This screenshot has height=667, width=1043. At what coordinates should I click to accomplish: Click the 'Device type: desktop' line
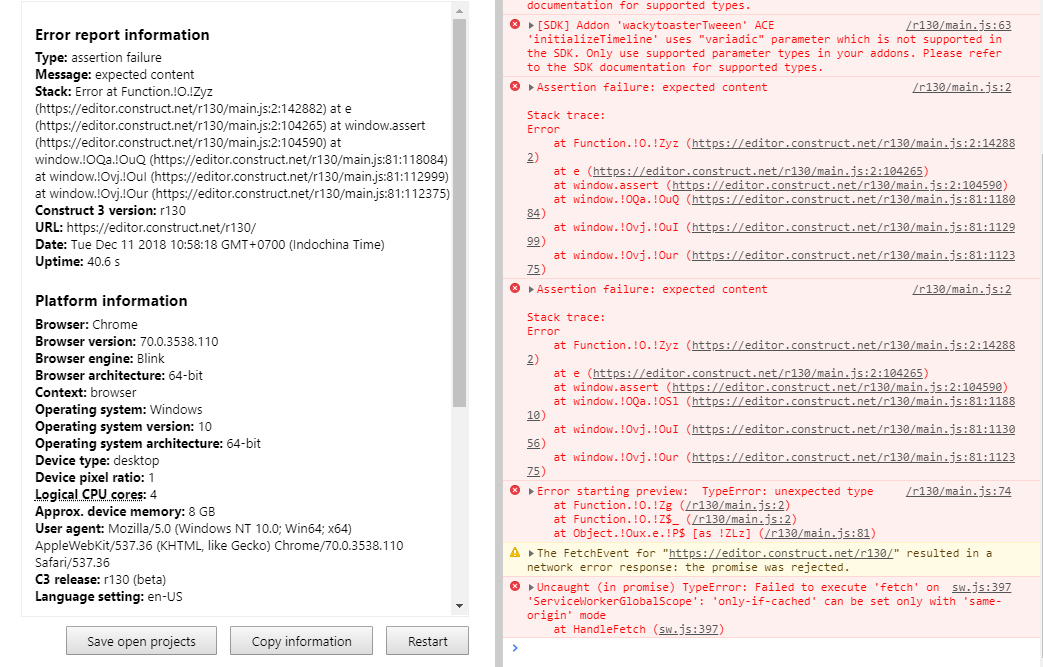pyautogui.click(x=97, y=461)
